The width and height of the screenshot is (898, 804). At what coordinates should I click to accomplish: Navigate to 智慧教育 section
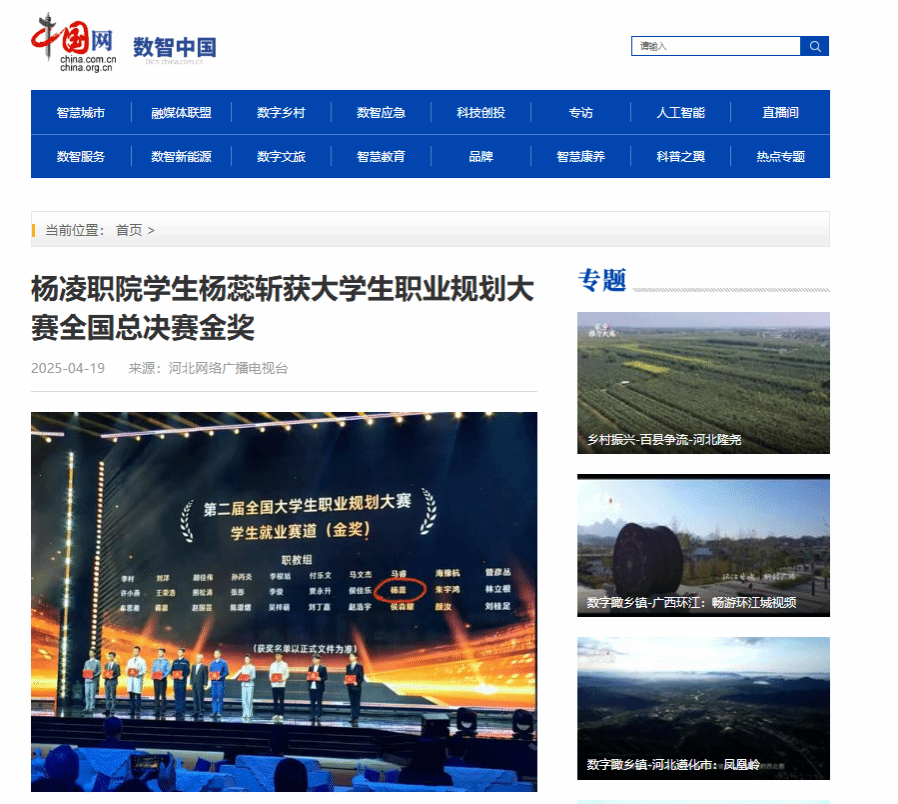coord(381,157)
